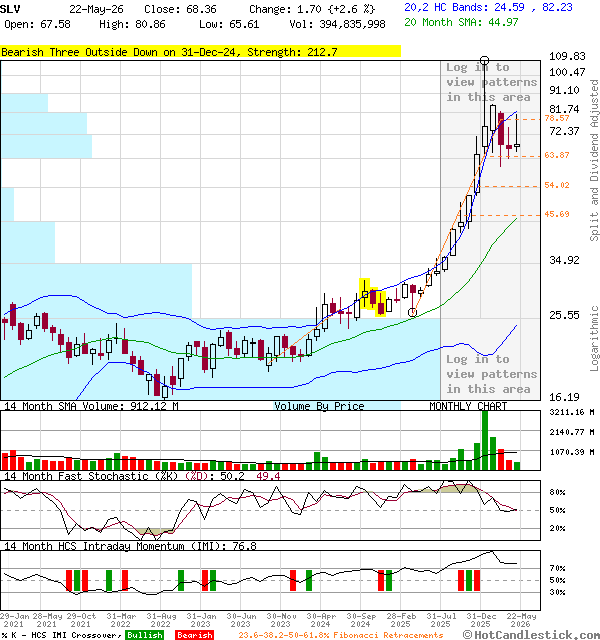
Task: Click the 80% stochastic axis label
Action: click(x=557, y=492)
